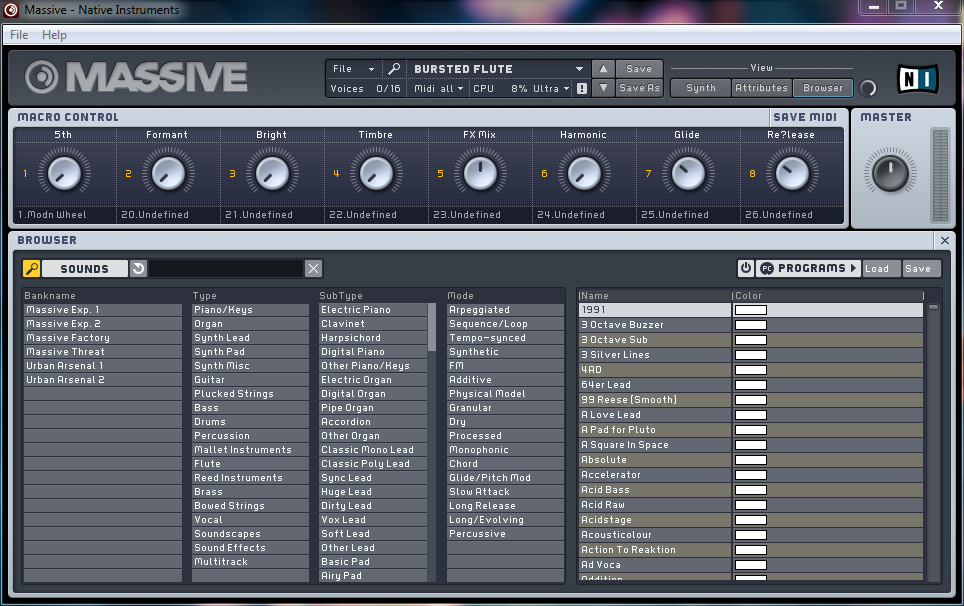Select type Soundscapes
Image resolution: width=964 pixels, height=606 pixels.
point(250,533)
